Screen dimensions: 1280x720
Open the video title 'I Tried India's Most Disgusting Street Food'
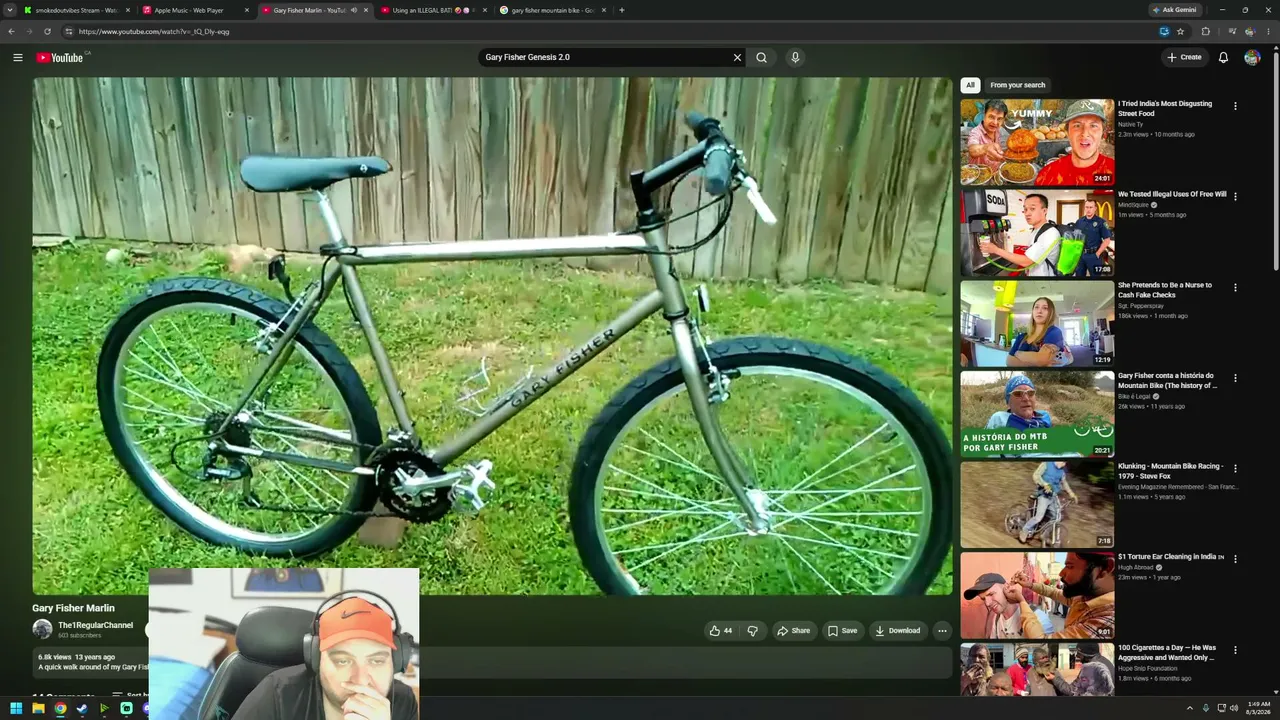tap(1165, 108)
